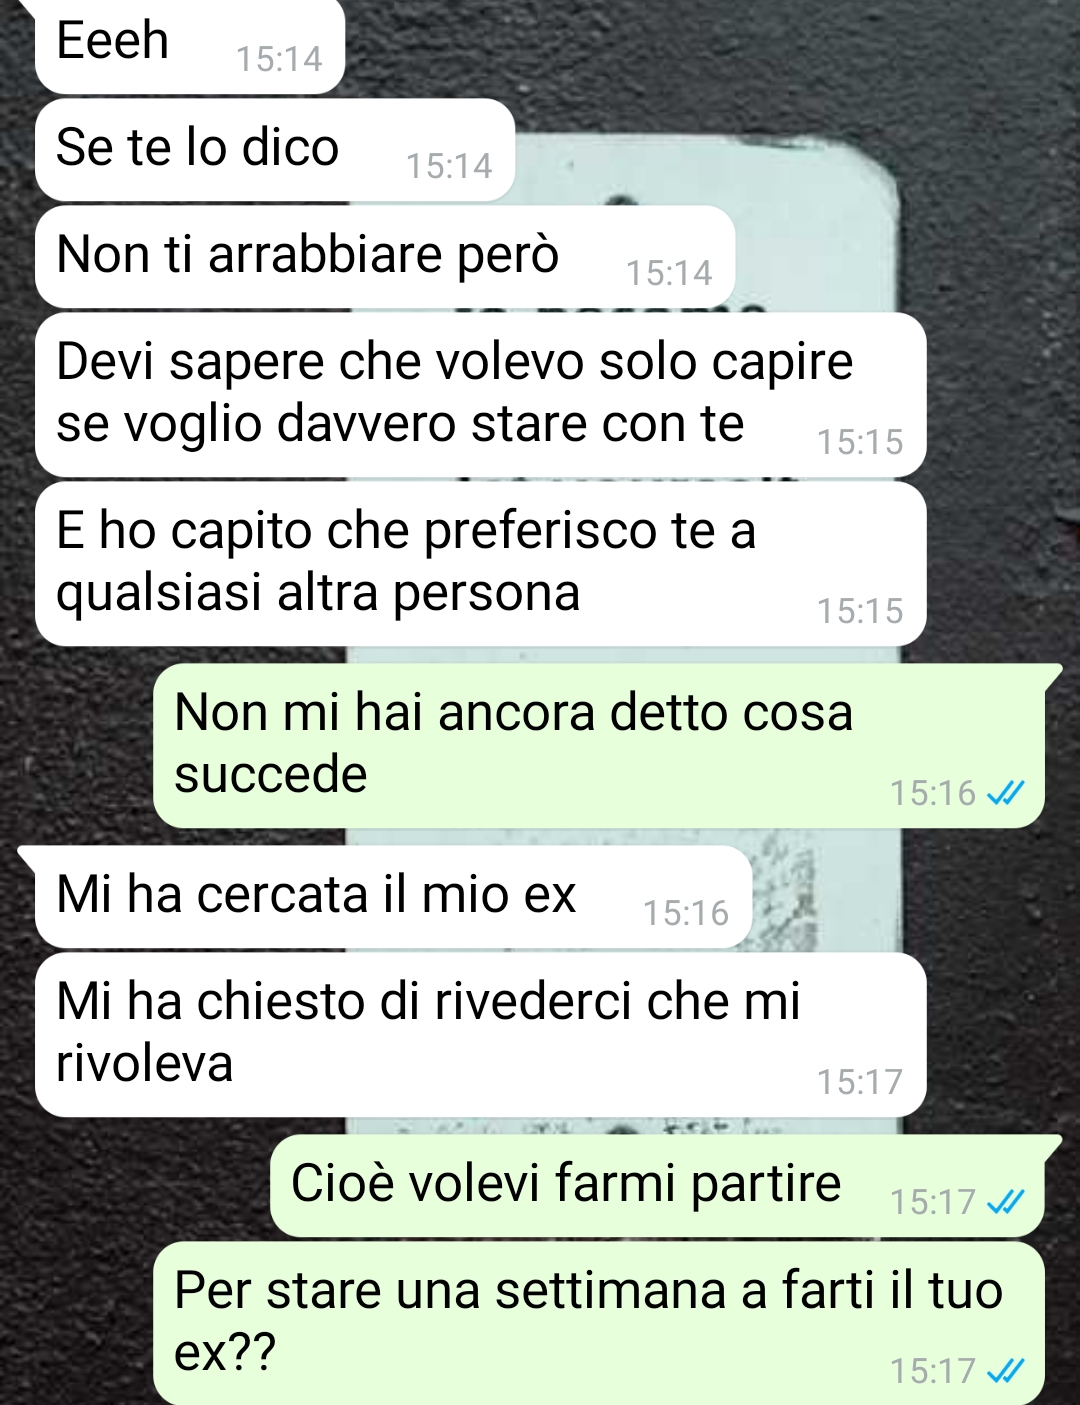Select message 'Mi ha chiesto di rivederci'
Image resolution: width=1080 pixels, height=1405 pixels.
pyautogui.click(x=480, y=1034)
